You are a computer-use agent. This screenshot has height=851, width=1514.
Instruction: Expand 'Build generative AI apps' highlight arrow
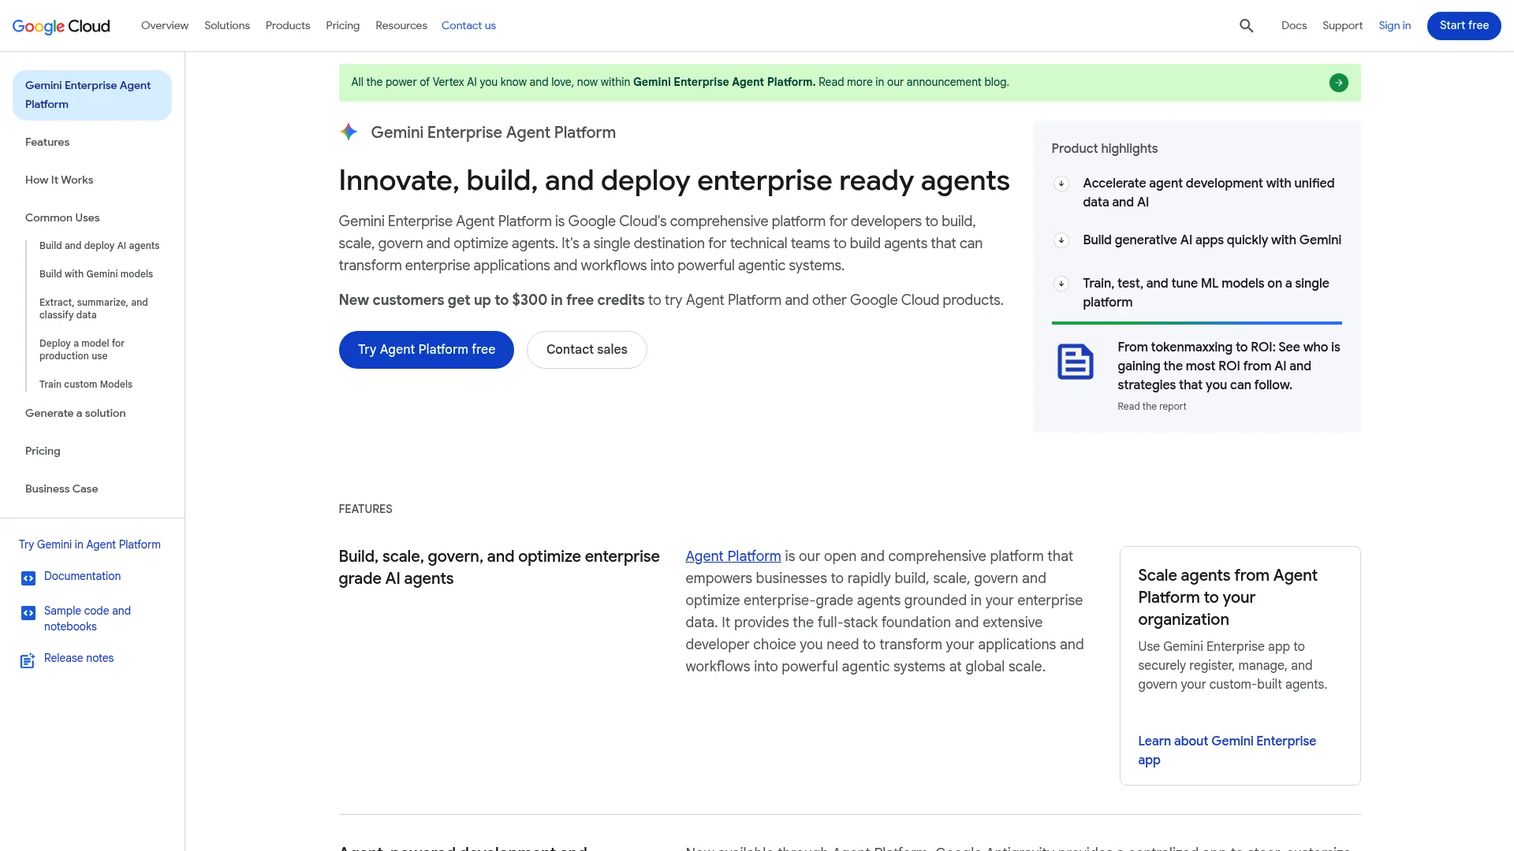click(1061, 241)
